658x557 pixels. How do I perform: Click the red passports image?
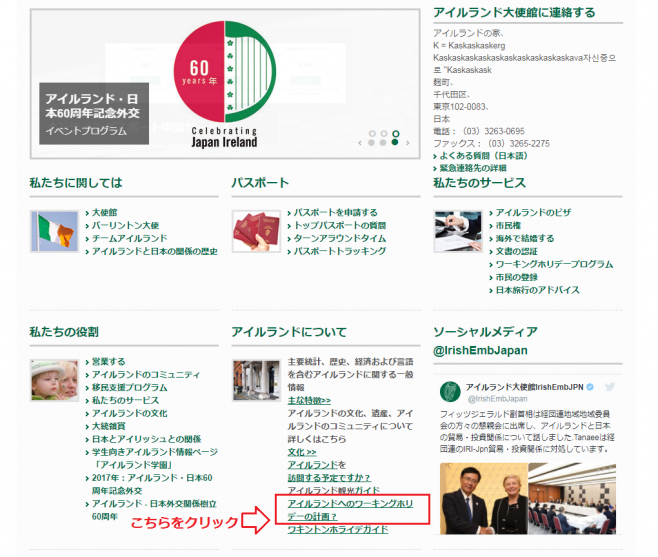tap(256, 231)
